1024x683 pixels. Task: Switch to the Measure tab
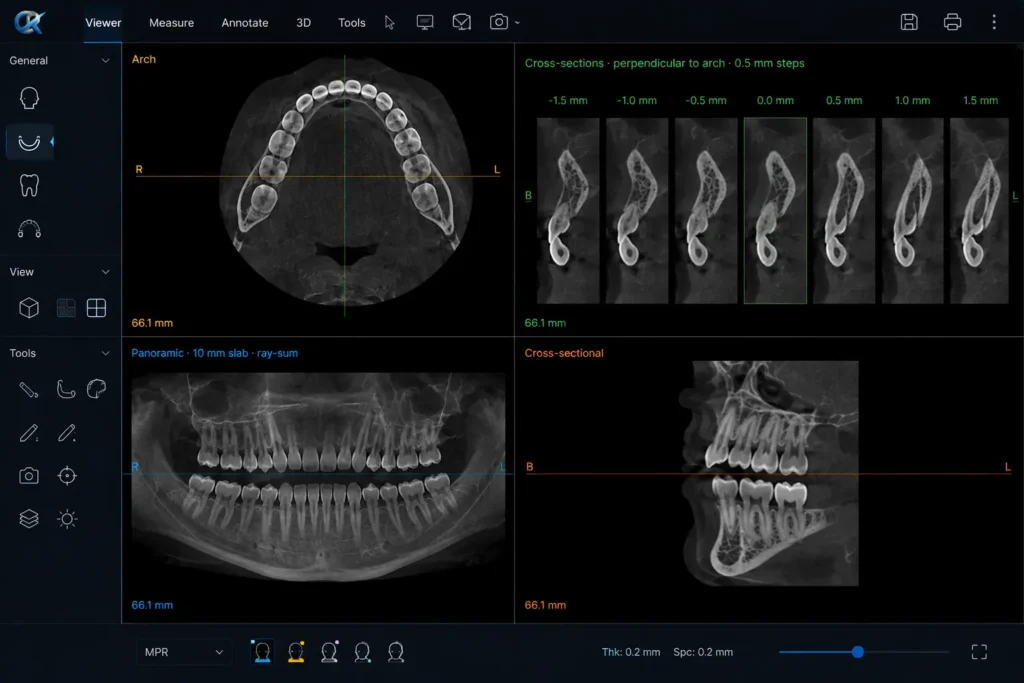point(171,22)
